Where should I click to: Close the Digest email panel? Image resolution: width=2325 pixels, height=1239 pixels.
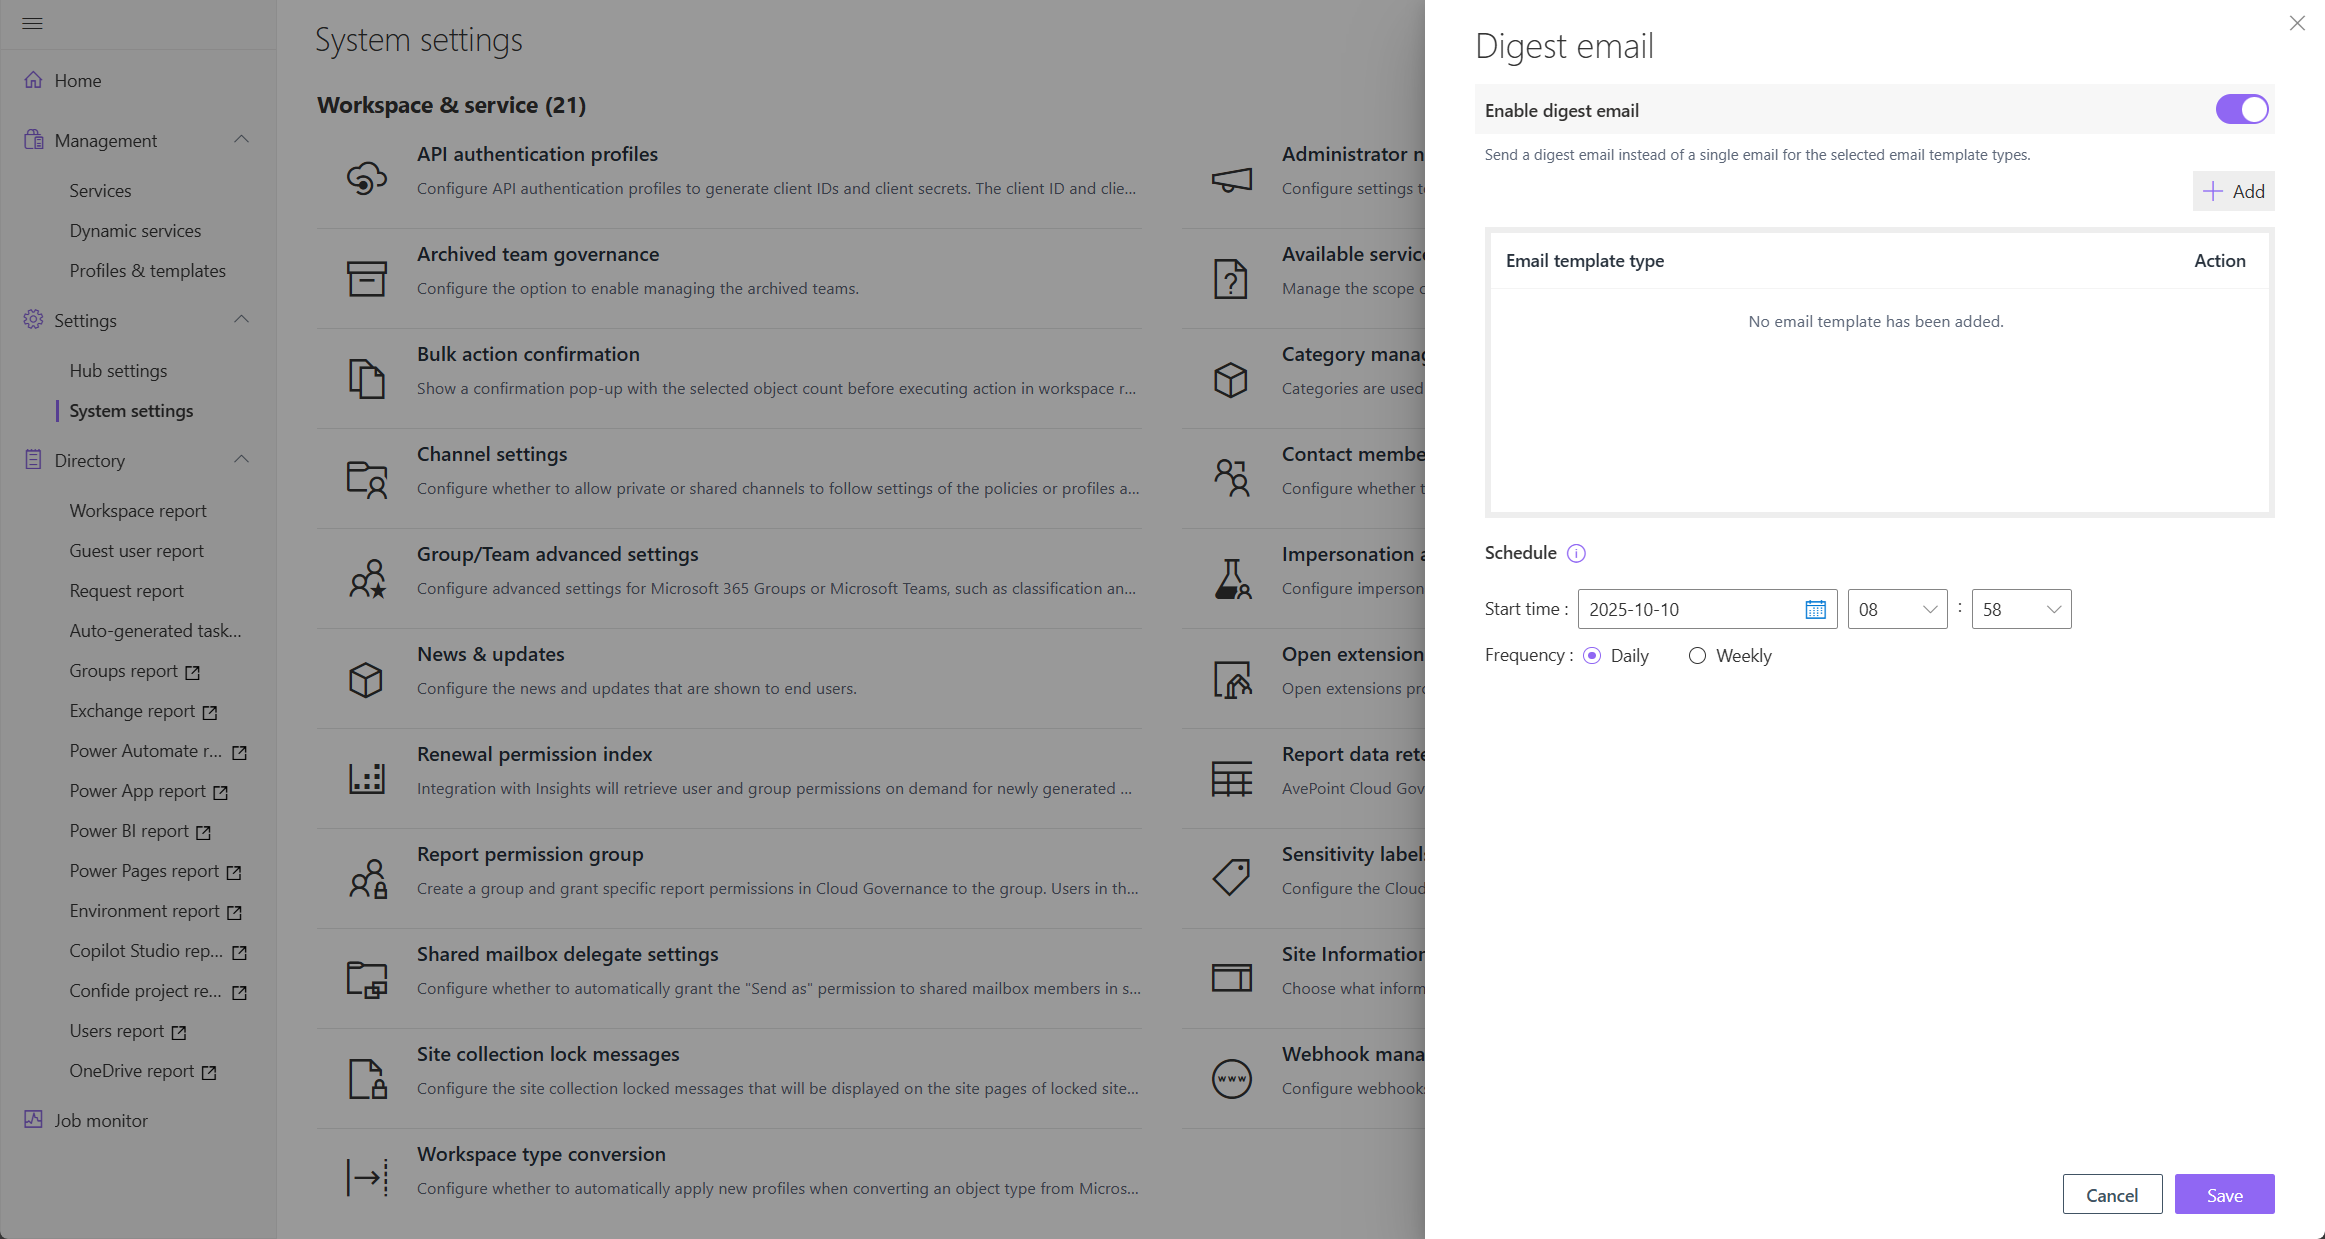[x=2297, y=23]
